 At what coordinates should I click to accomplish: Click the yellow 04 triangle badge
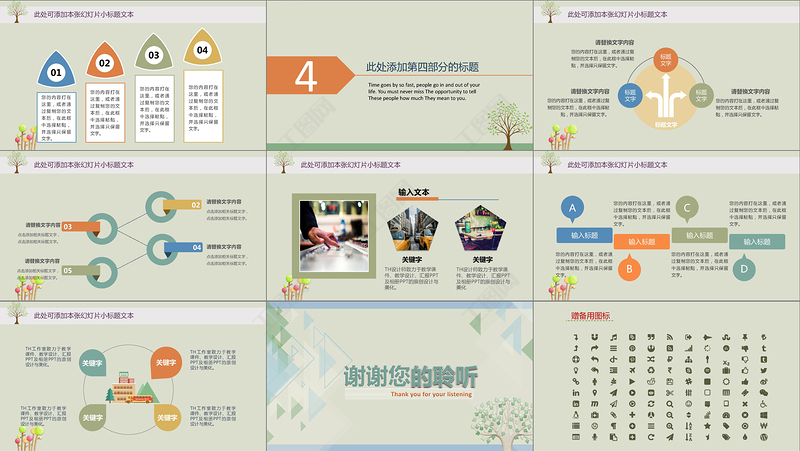point(203,49)
